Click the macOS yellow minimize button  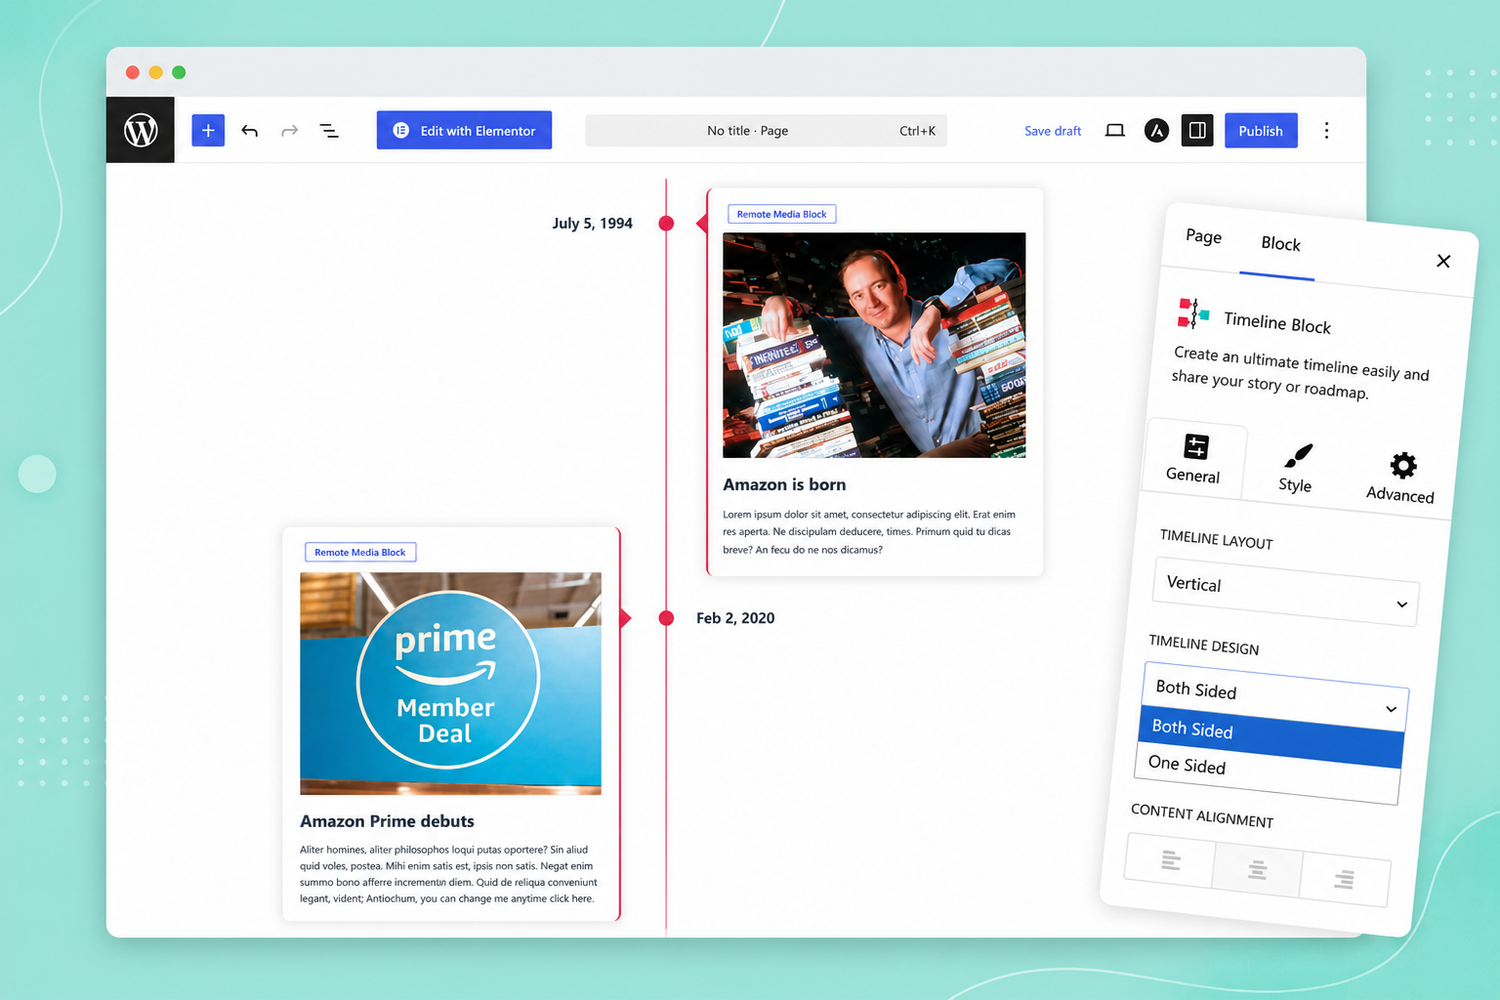[155, 72]
